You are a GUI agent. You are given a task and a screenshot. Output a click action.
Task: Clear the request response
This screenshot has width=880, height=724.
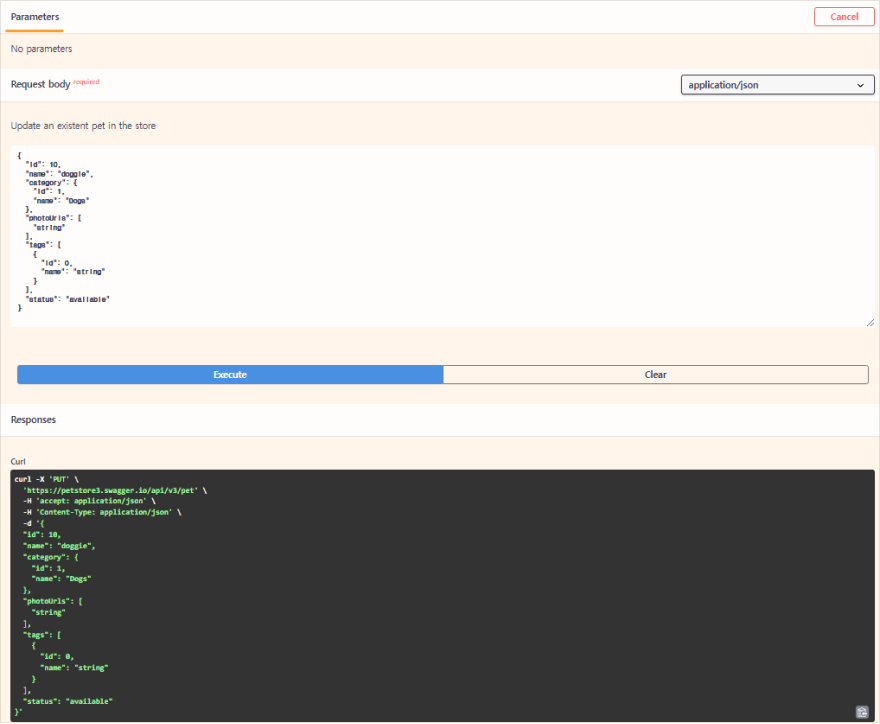coord(655,374)
